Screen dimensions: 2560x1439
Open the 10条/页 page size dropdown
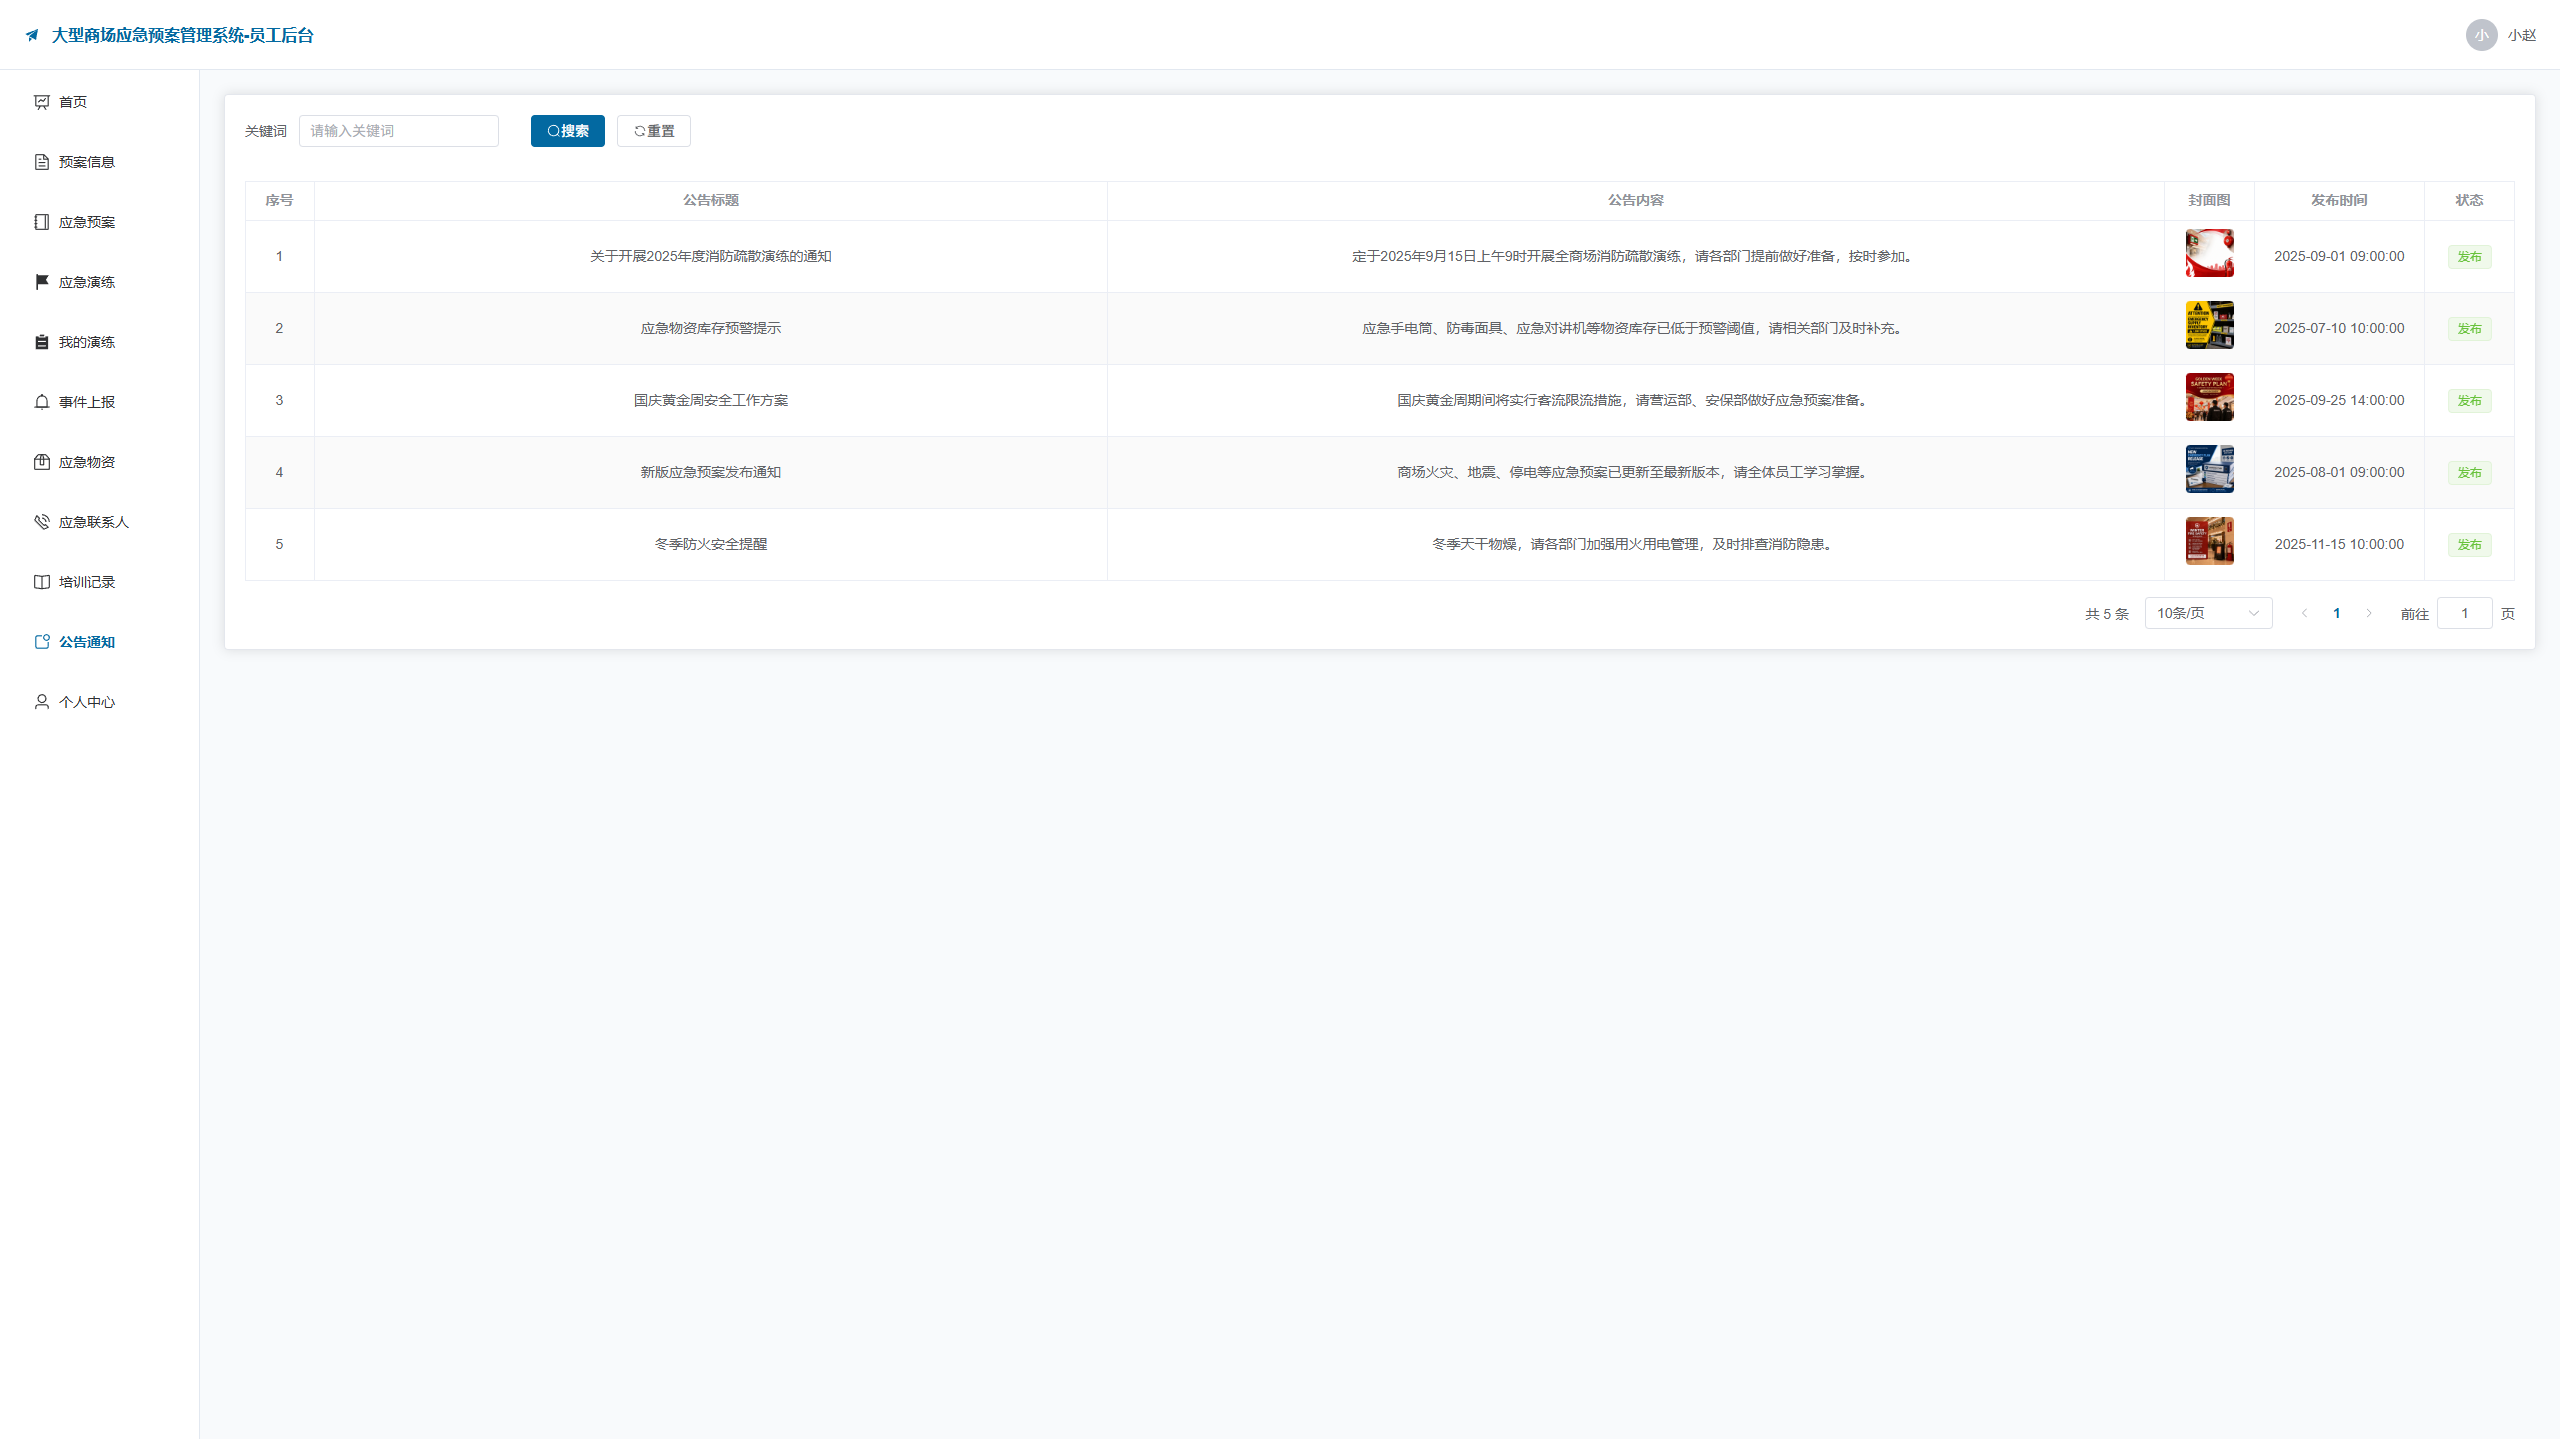click(2208, 613)
